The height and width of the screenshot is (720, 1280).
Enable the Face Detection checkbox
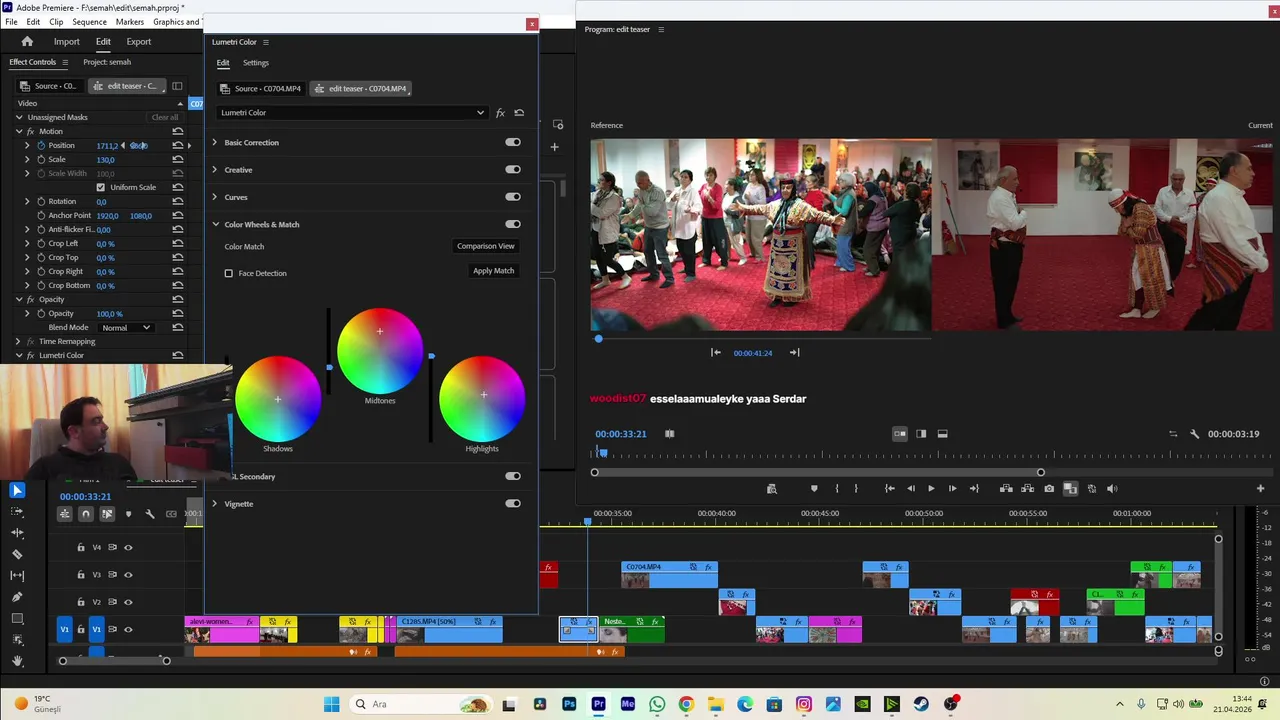[229, 273]
